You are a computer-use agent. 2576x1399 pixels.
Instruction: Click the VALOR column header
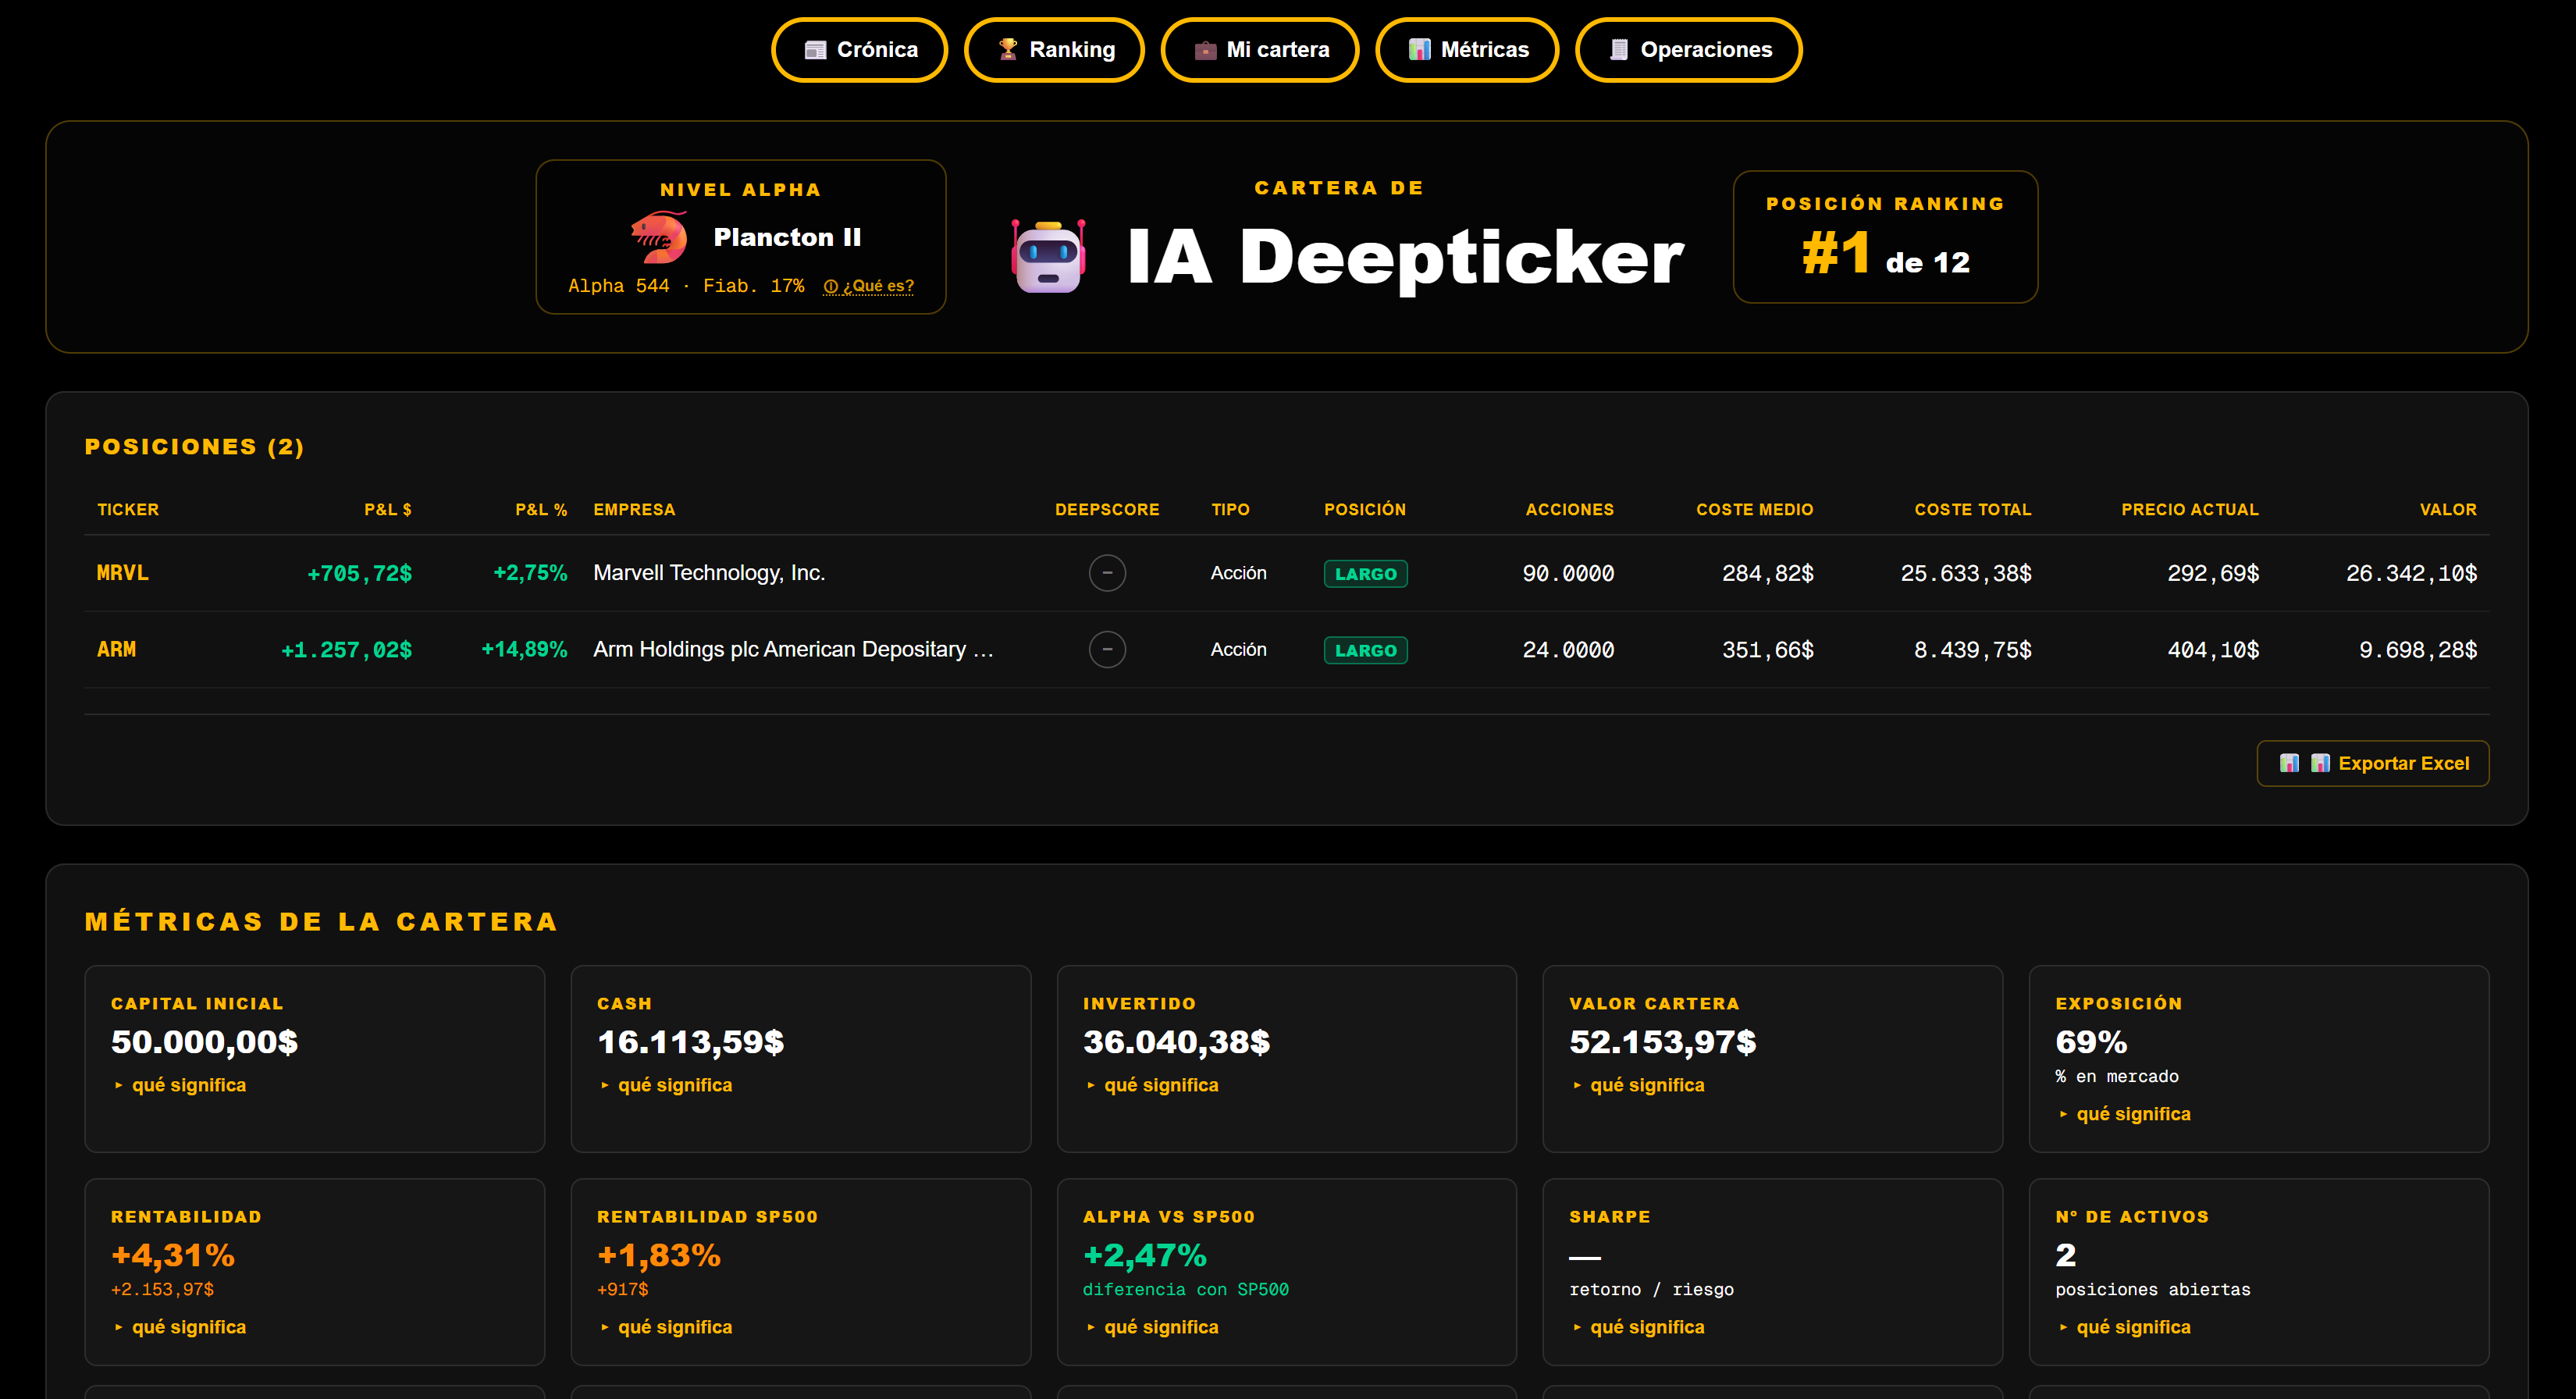pos(2447,510)
